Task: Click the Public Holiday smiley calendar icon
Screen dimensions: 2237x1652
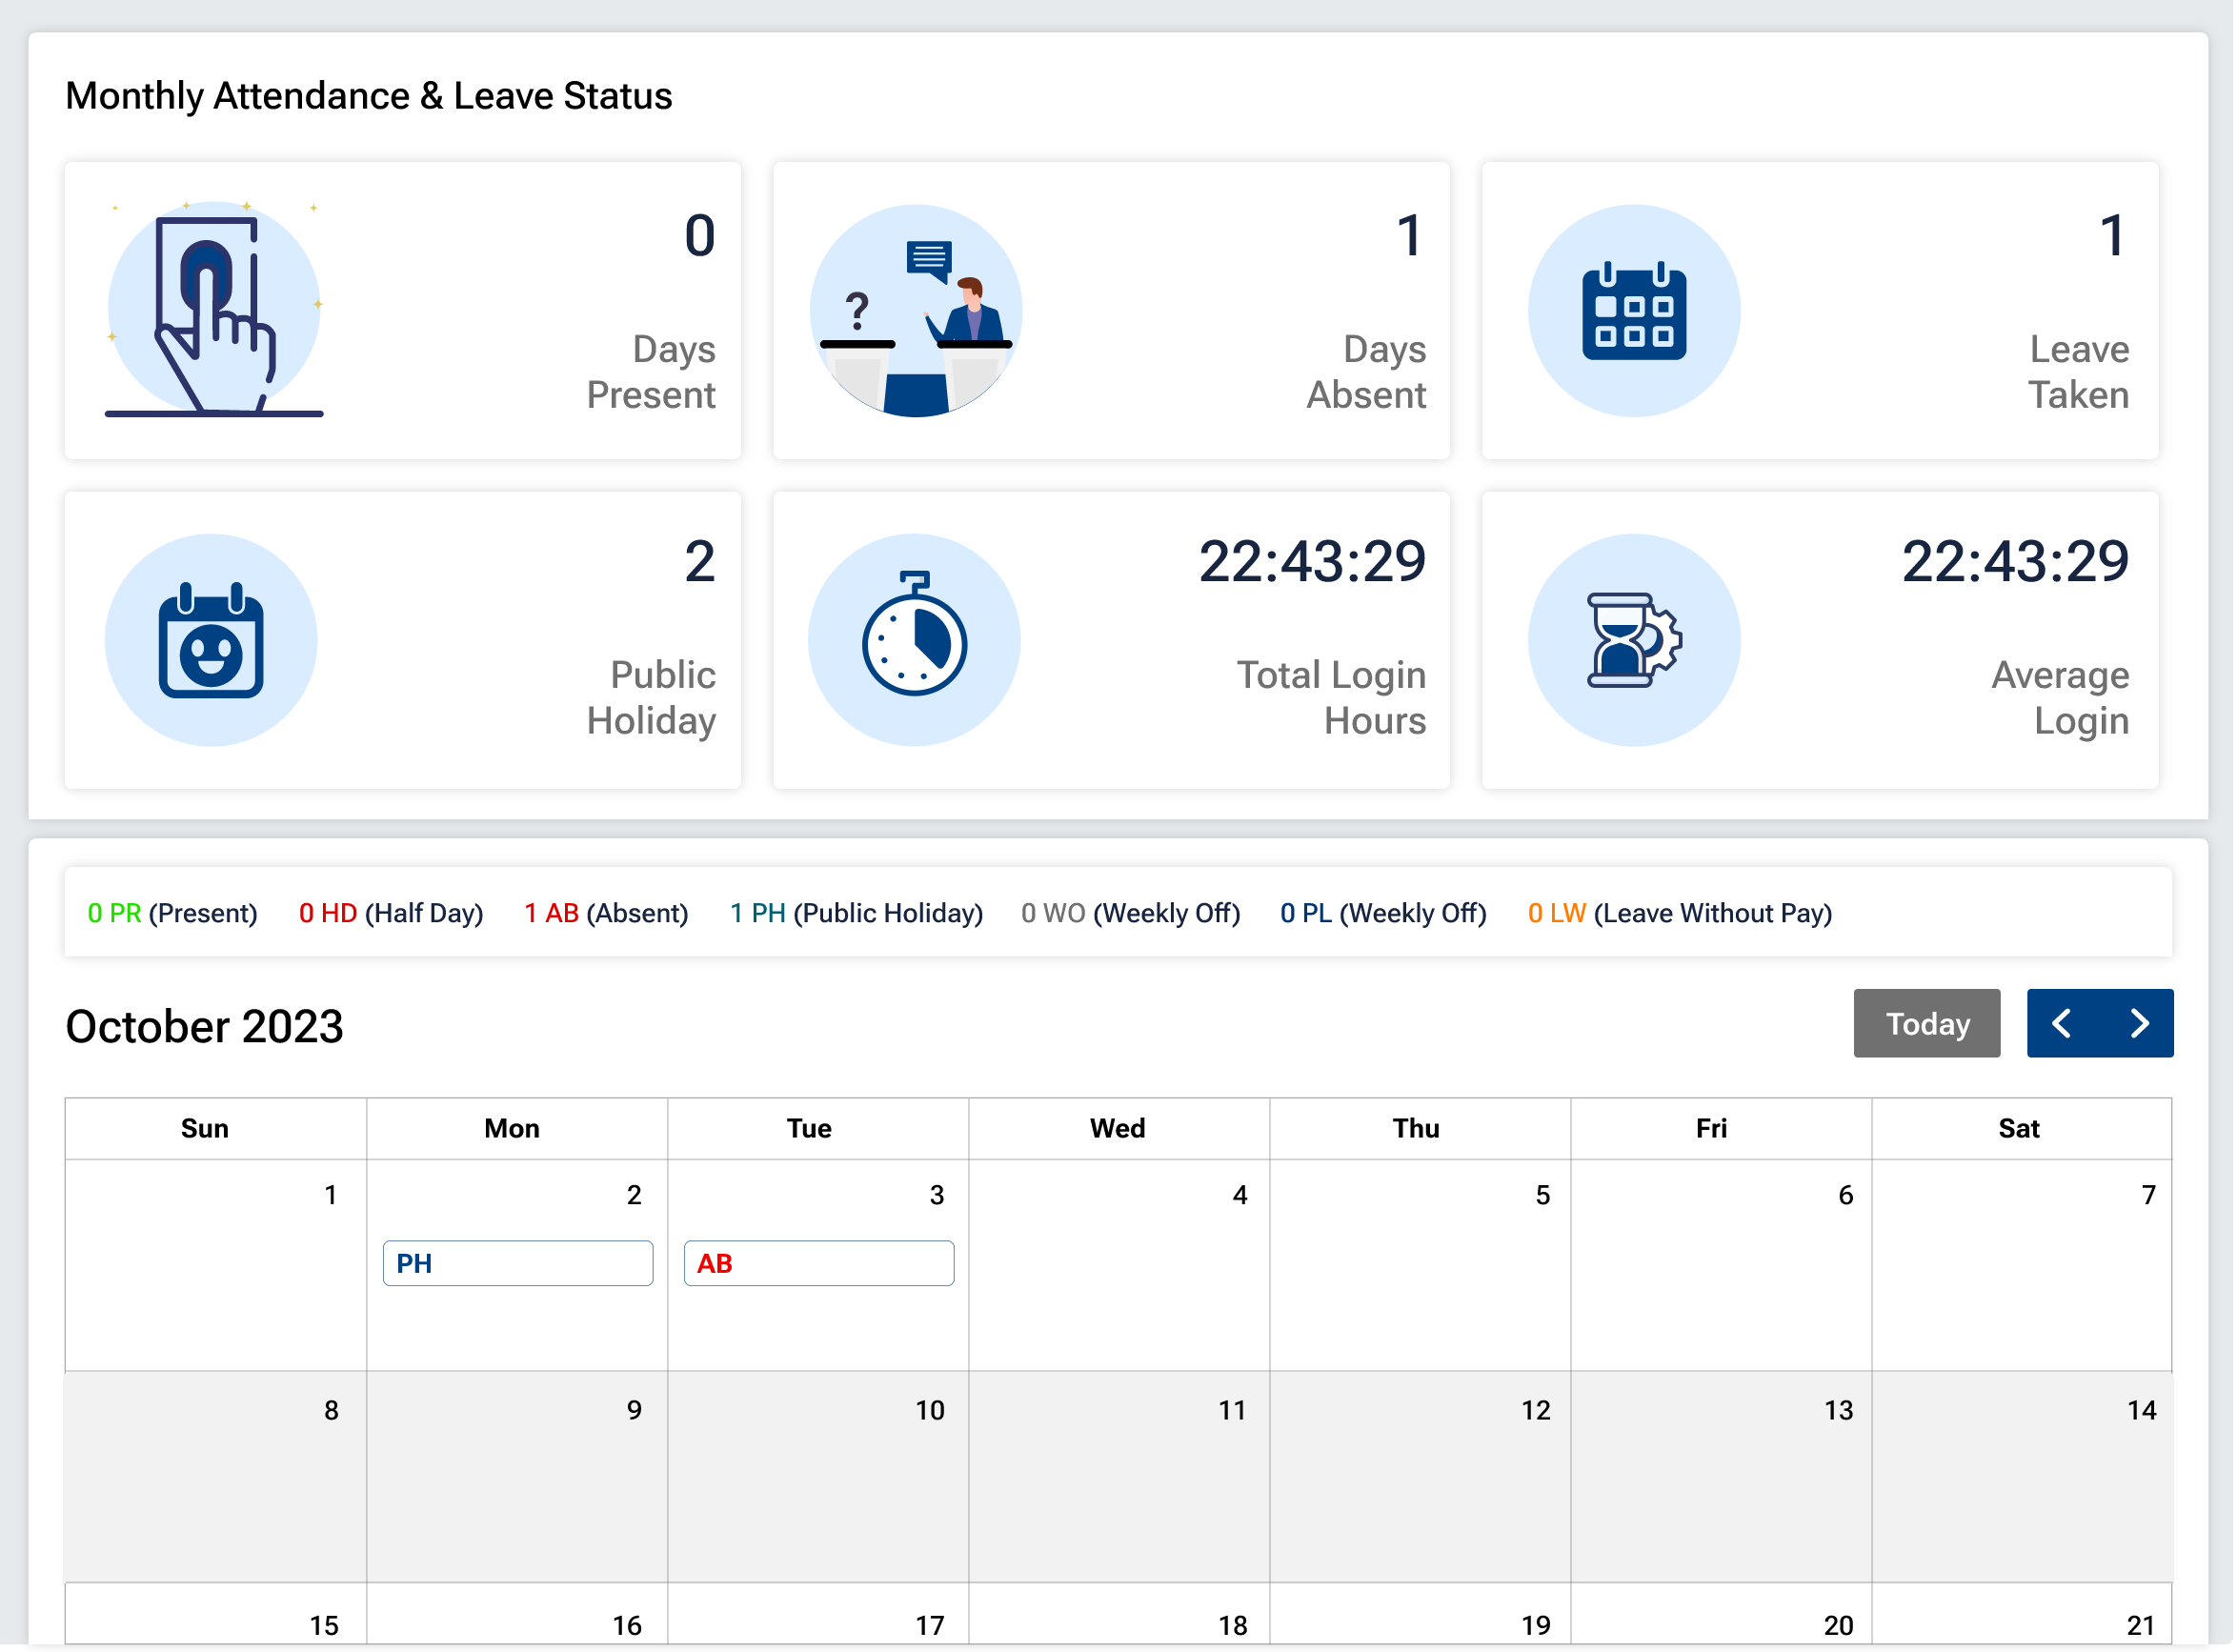Action: click(x=212, y=641)
